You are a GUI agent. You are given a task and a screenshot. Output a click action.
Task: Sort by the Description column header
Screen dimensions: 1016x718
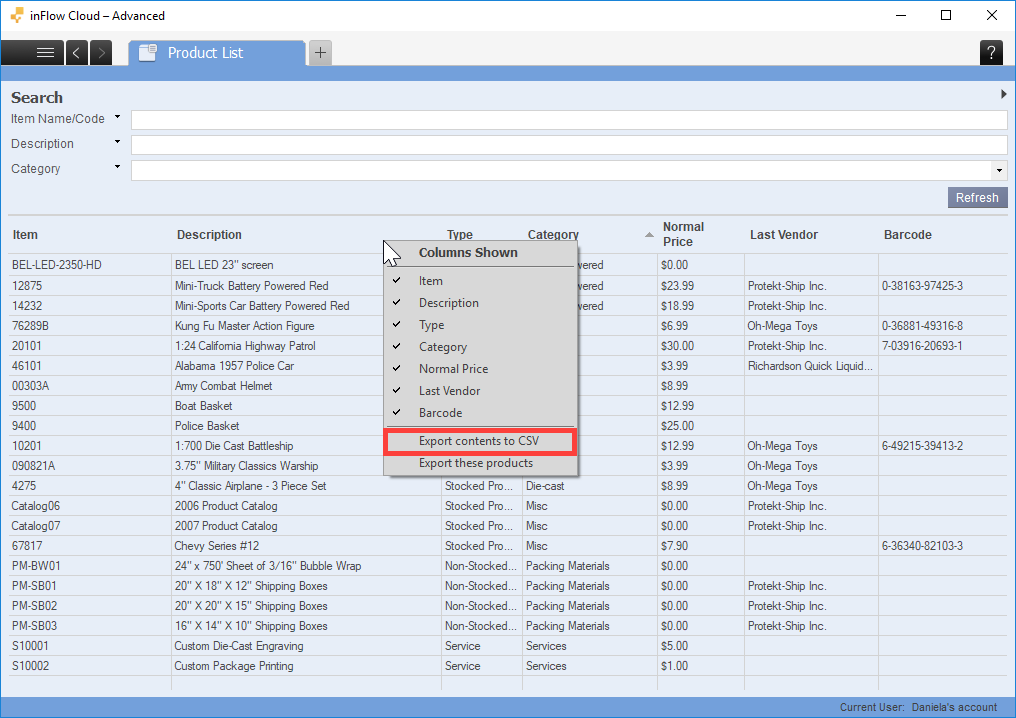[x=209, y=235]
